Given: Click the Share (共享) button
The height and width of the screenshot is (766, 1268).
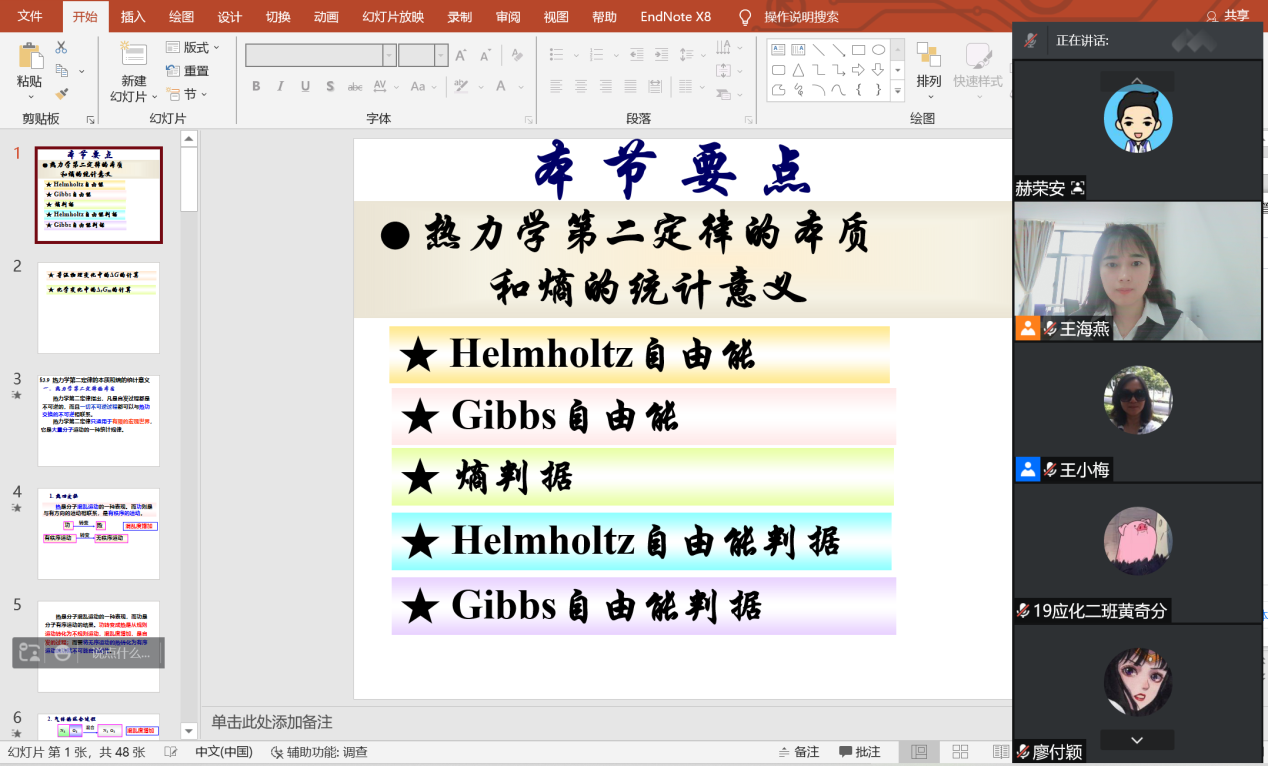Looking at the screenshot, I should coord(1227,16).
